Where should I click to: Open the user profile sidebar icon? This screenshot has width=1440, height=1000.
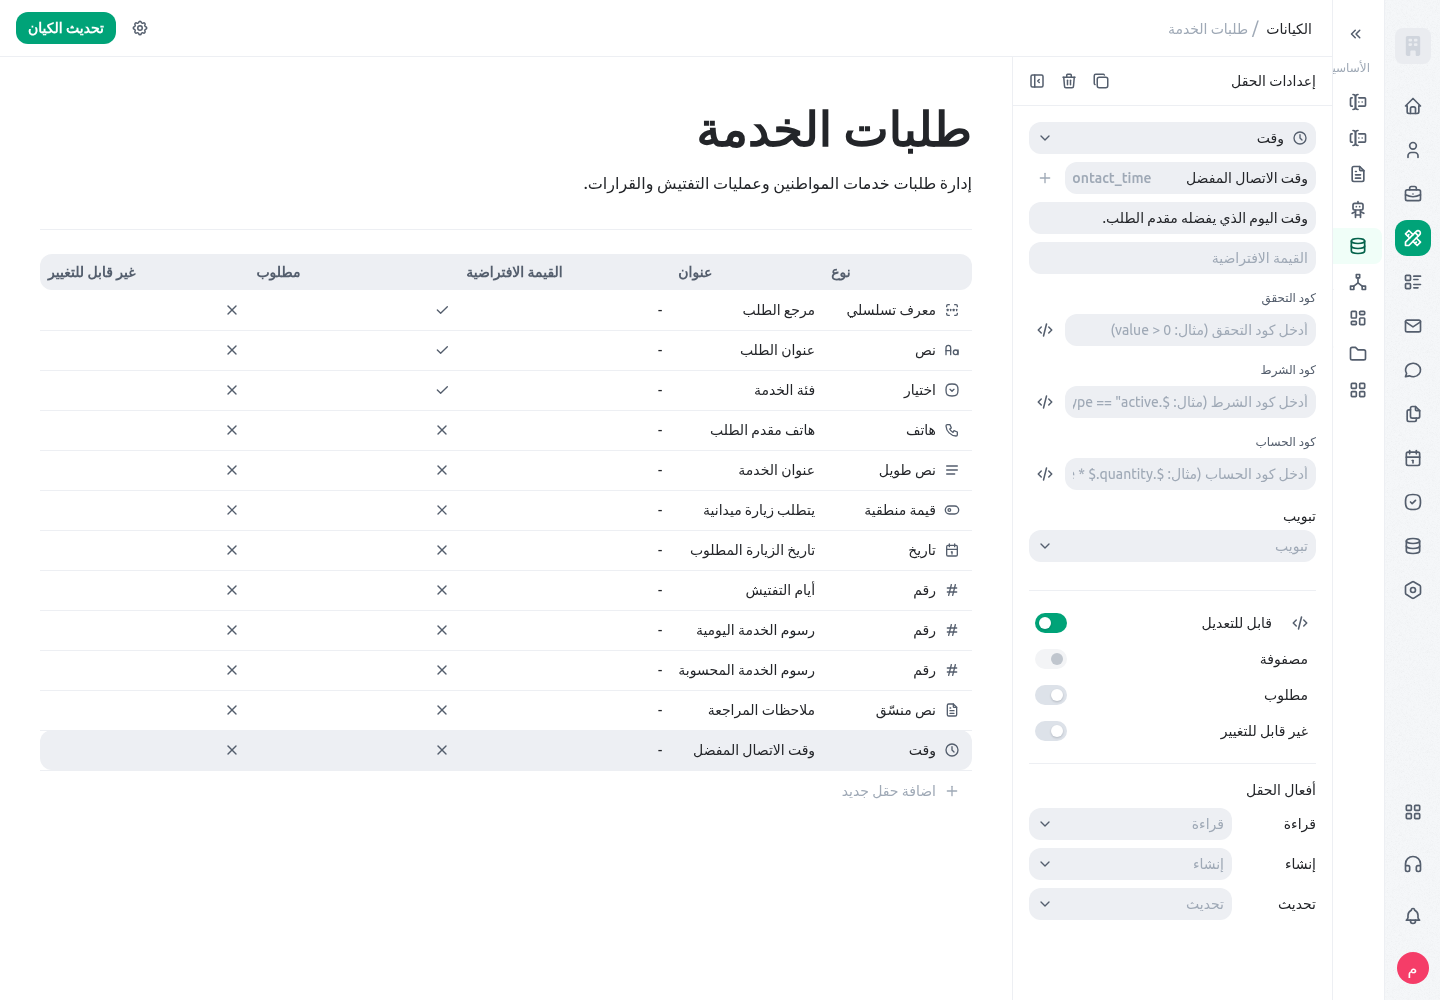click(1413, 150)
